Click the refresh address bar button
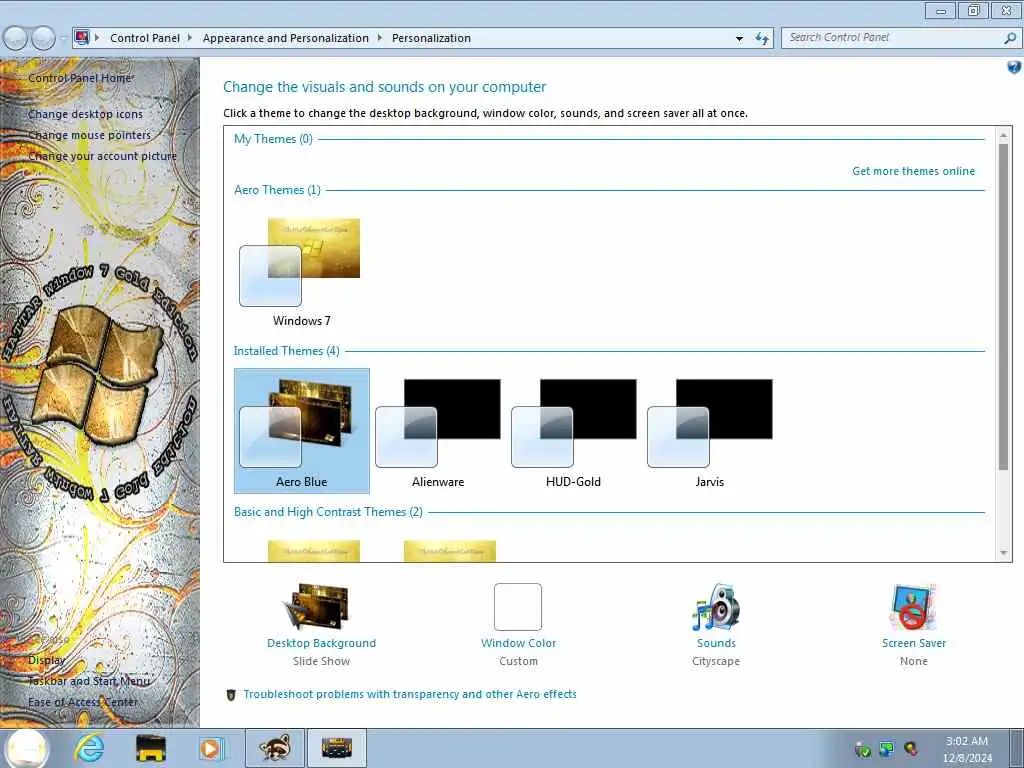The image size is (1024, 768). 761,39
